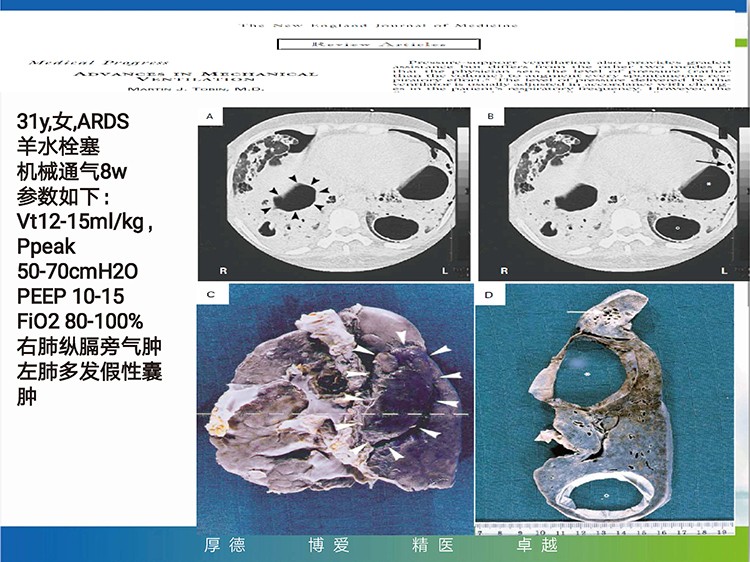Click the CT image labeled A
The width and height of the screenshot is (750, 562).
coord(334,194)
